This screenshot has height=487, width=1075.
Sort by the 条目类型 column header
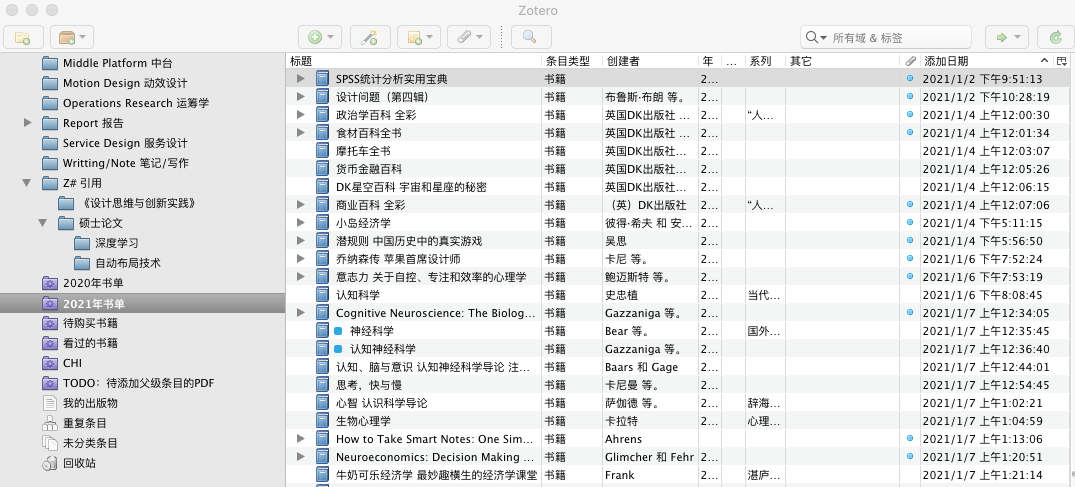tap(572, 61)
